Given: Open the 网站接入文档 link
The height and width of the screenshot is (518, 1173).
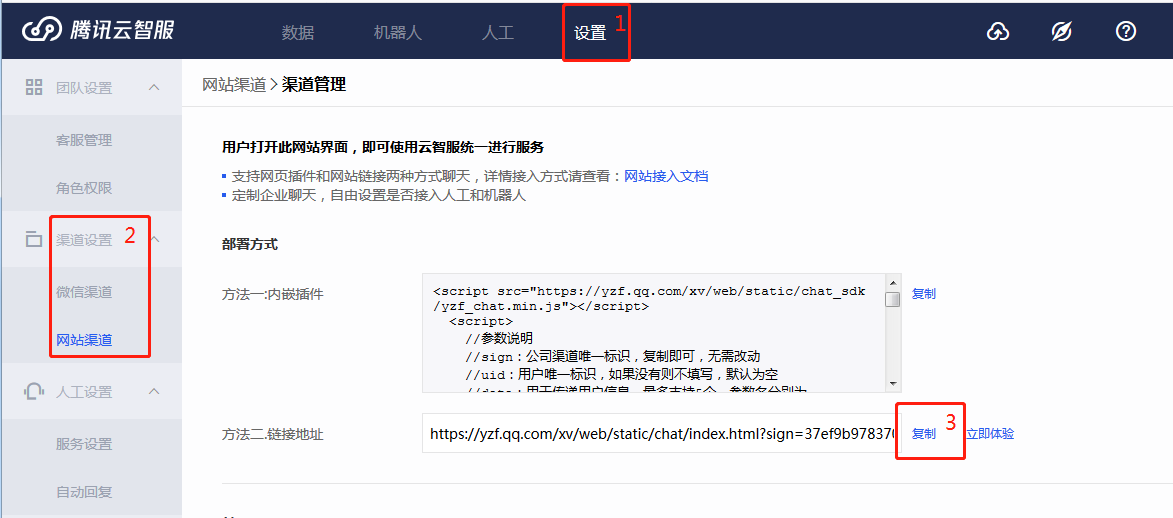Looking at the screenshot, I should tap(666, 177).
